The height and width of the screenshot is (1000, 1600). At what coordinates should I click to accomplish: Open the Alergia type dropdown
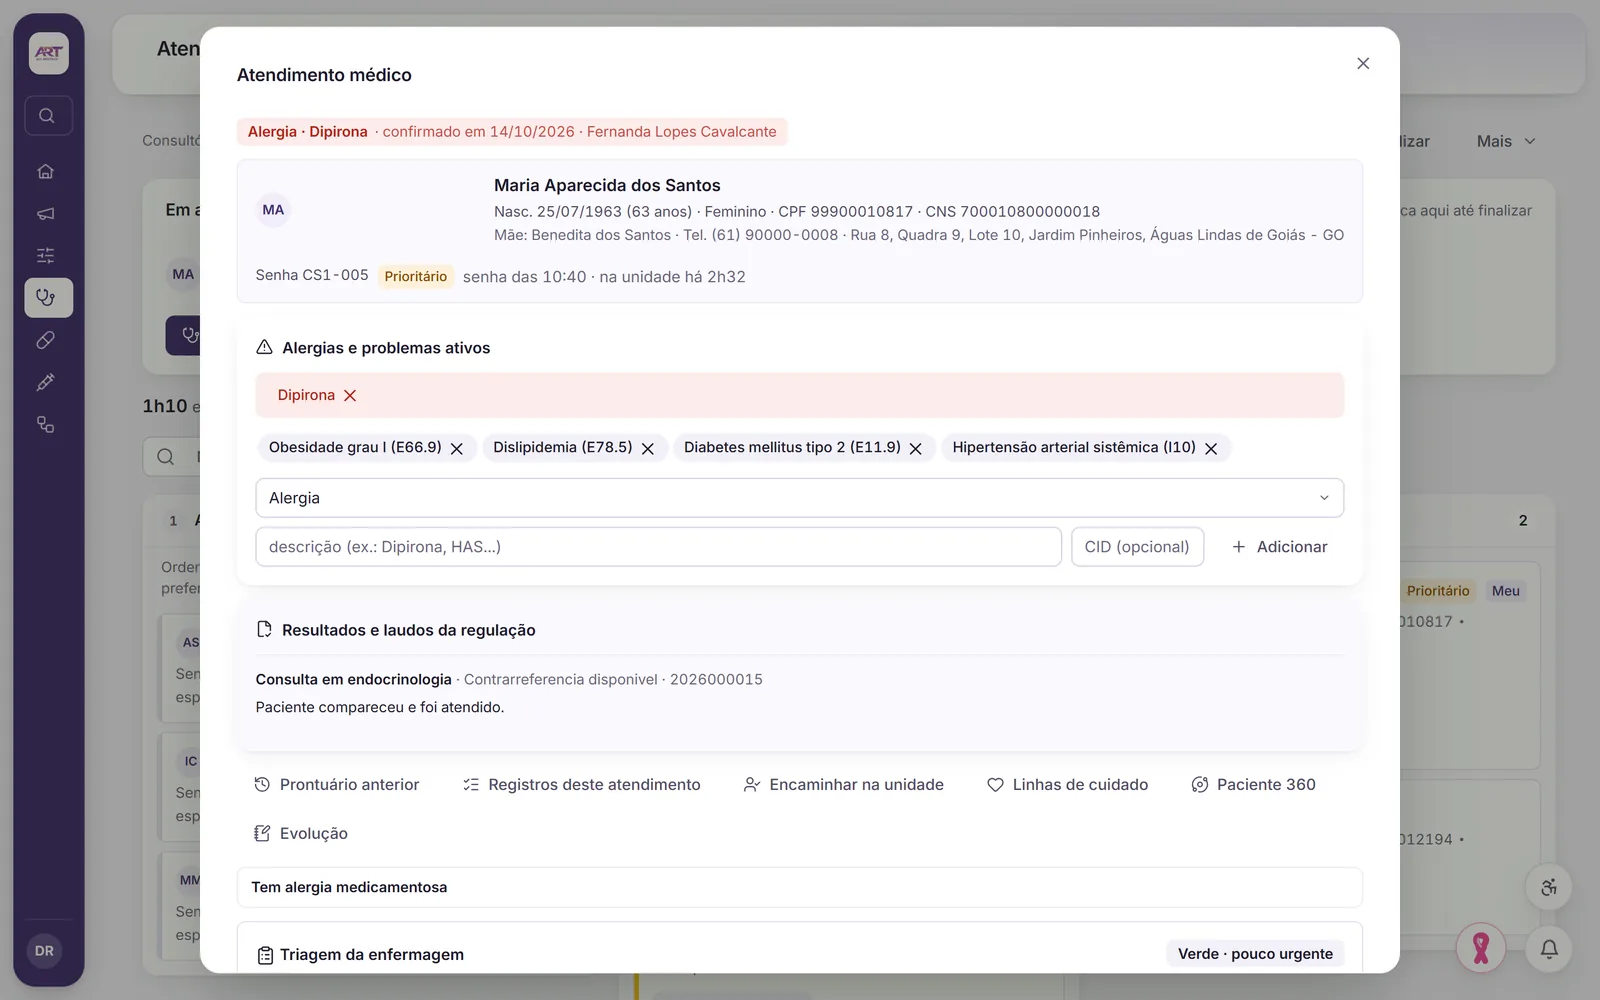(x=799, y=498)
